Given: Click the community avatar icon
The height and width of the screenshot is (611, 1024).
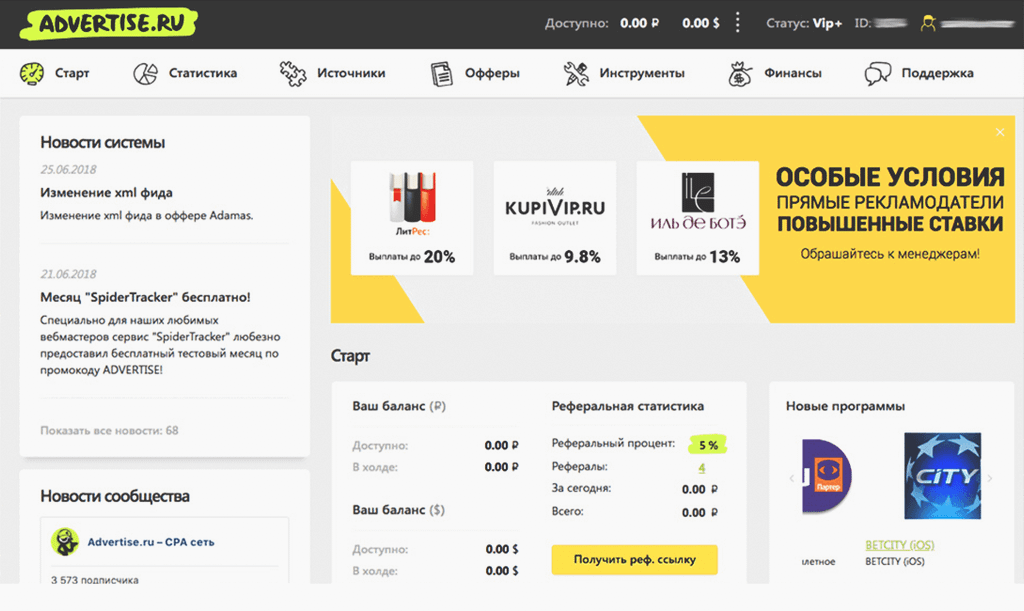Looking at the screenshot, I should click(x=65, y=542).
